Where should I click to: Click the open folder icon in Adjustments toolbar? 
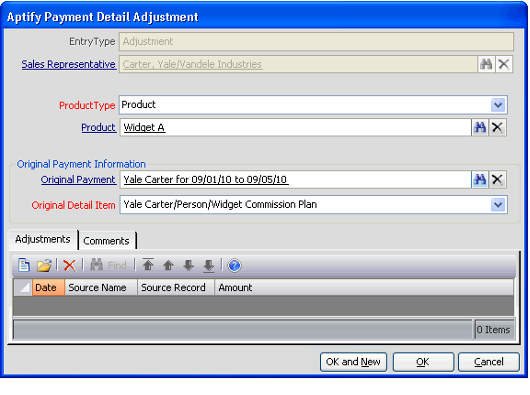coord(44,265)
